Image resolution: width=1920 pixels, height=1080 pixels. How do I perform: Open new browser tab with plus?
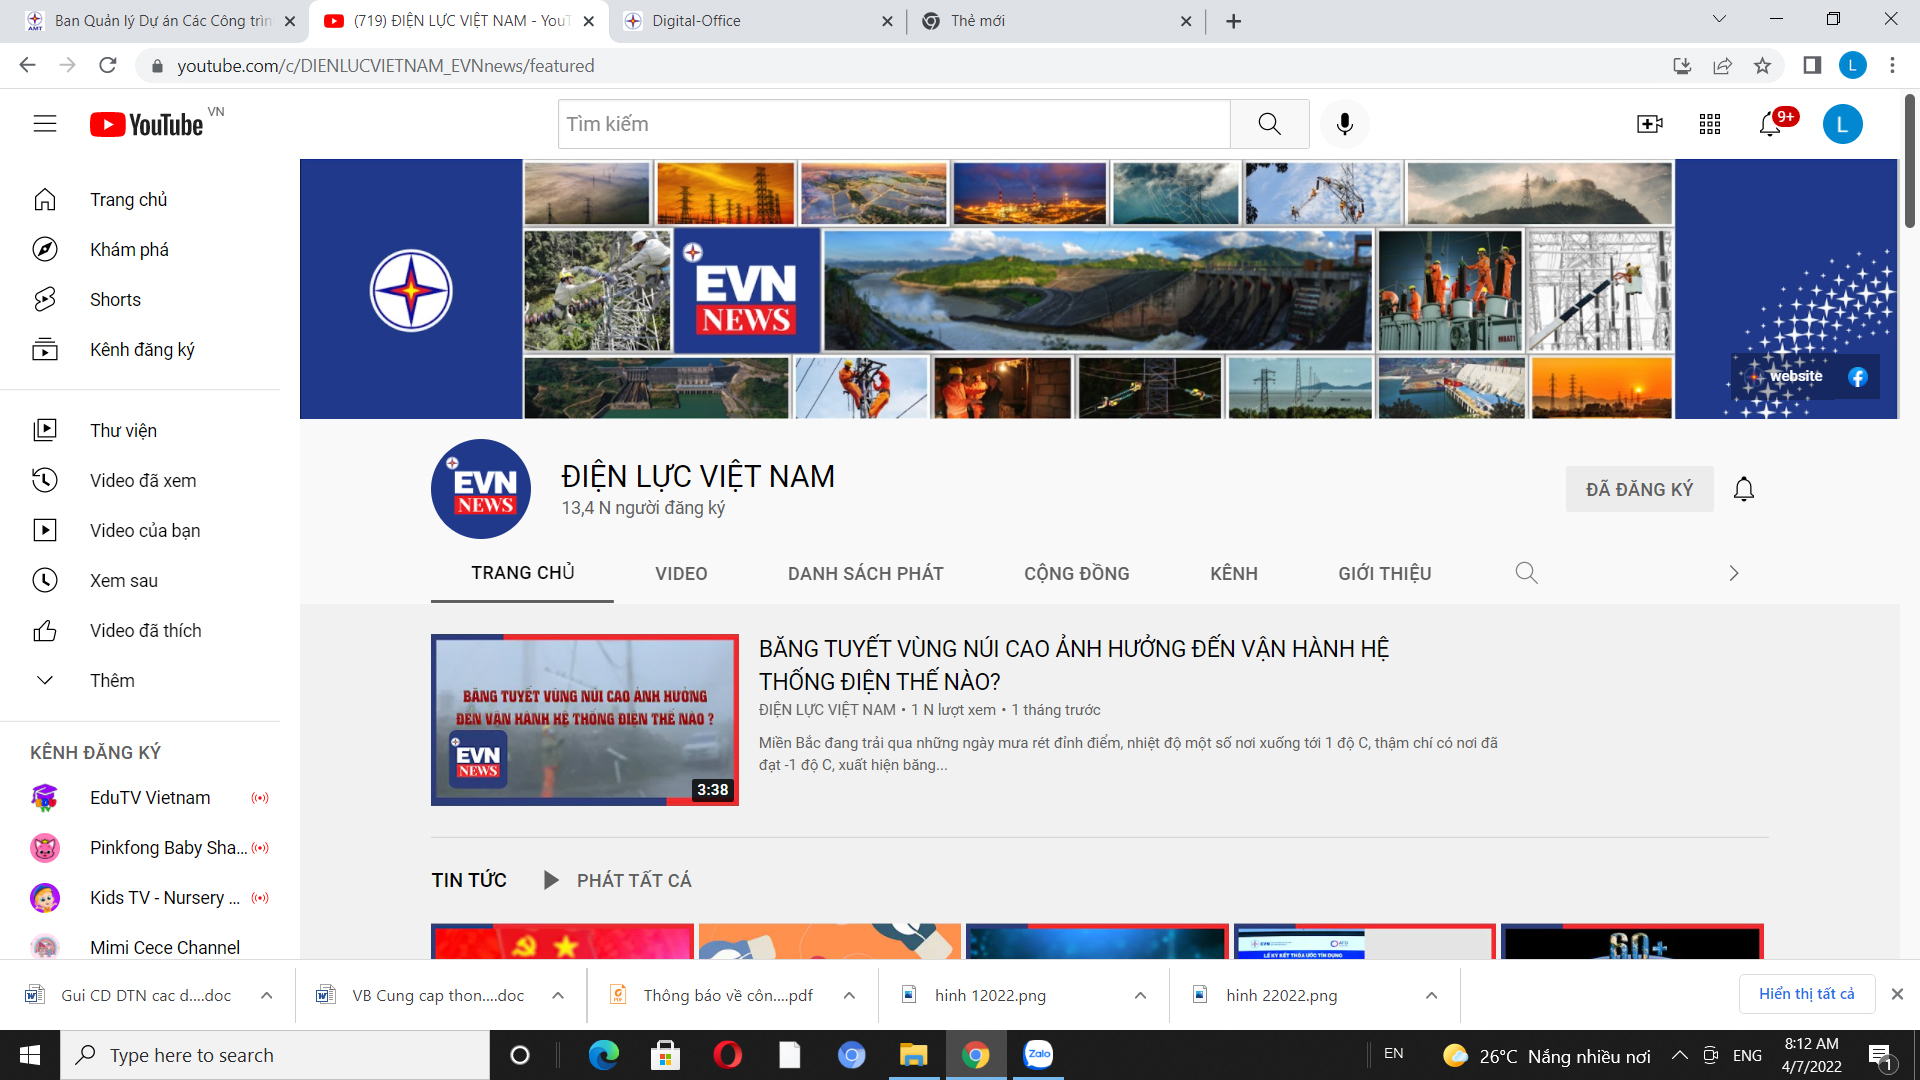1234,21
